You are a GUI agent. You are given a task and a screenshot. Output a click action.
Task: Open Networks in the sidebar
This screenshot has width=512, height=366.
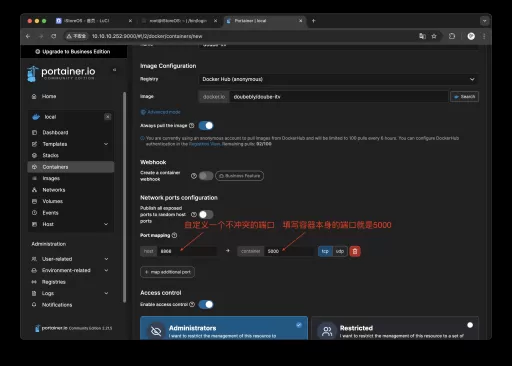71,190
